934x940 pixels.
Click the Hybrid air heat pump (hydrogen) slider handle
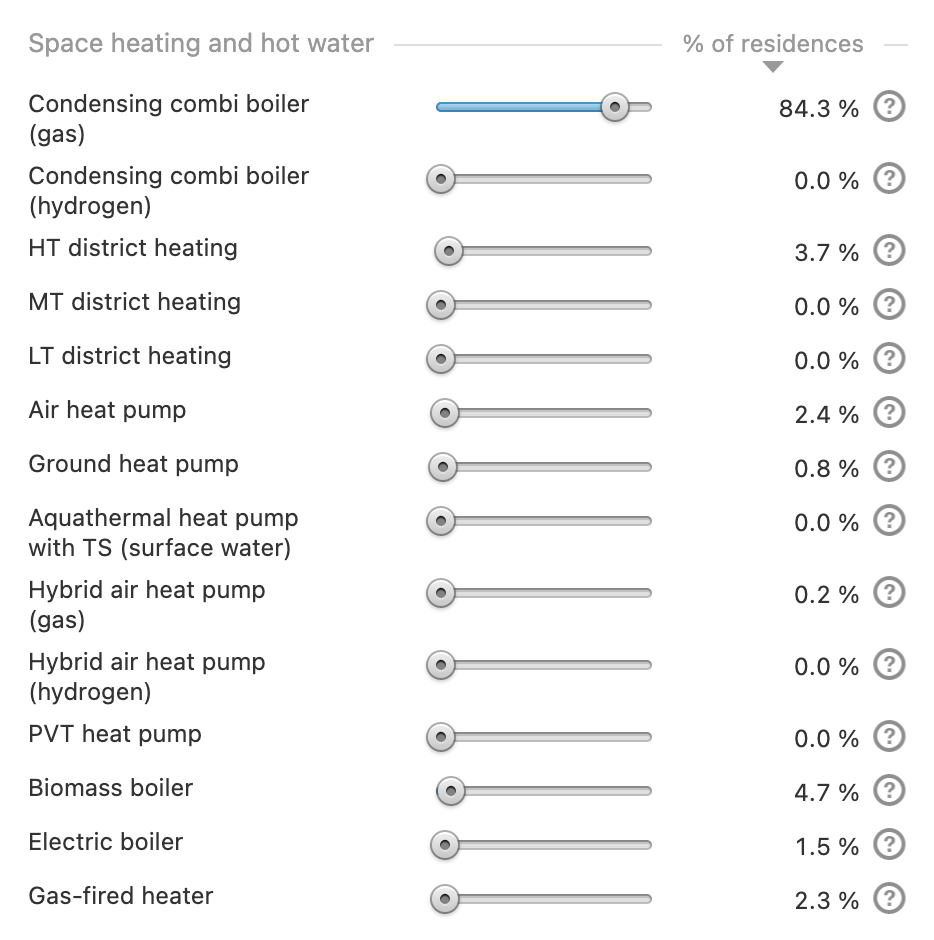click(441, 665)
